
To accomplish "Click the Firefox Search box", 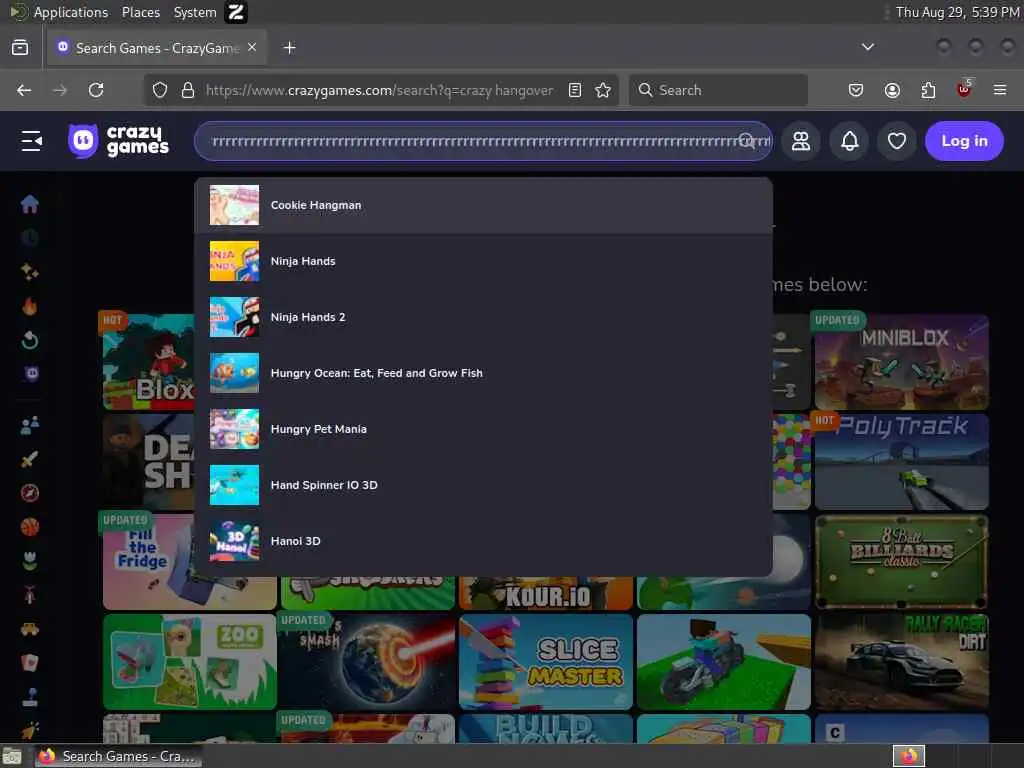I will tap(718, 90).
